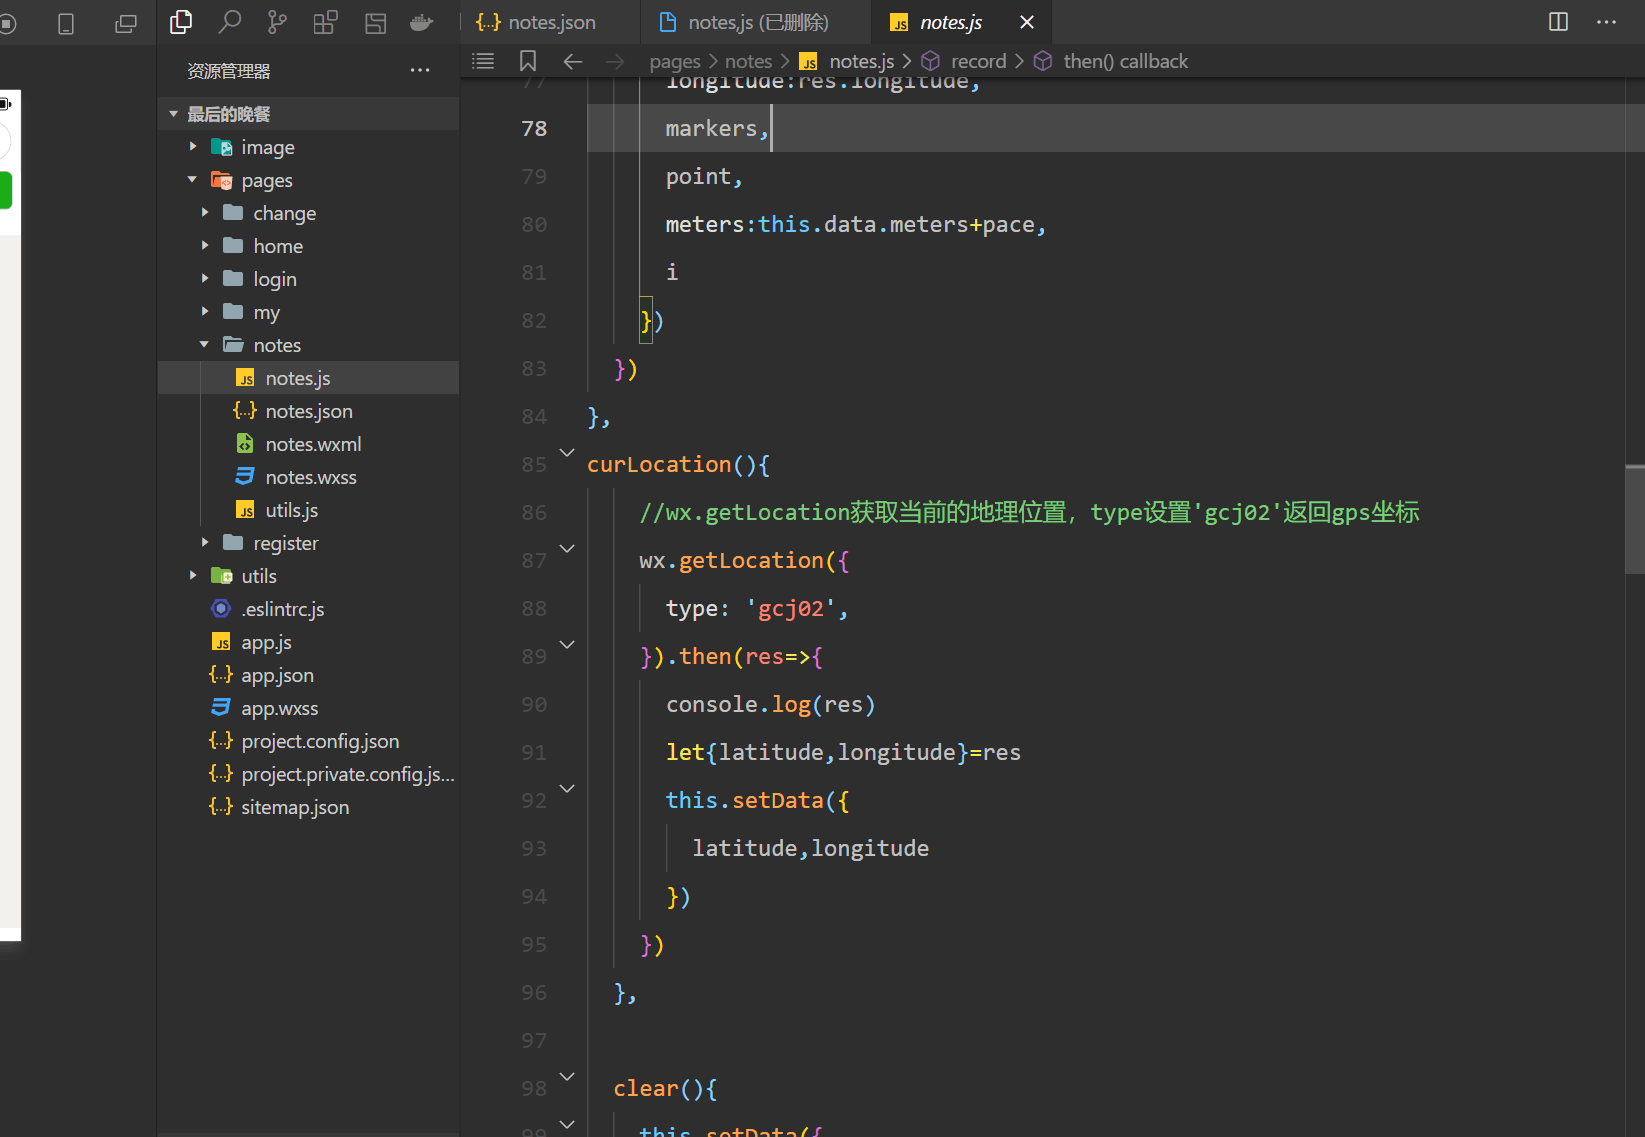Screen dimensions: 1645x1137
Task: Open the Explorer files icon
Action: pos(181,22)
